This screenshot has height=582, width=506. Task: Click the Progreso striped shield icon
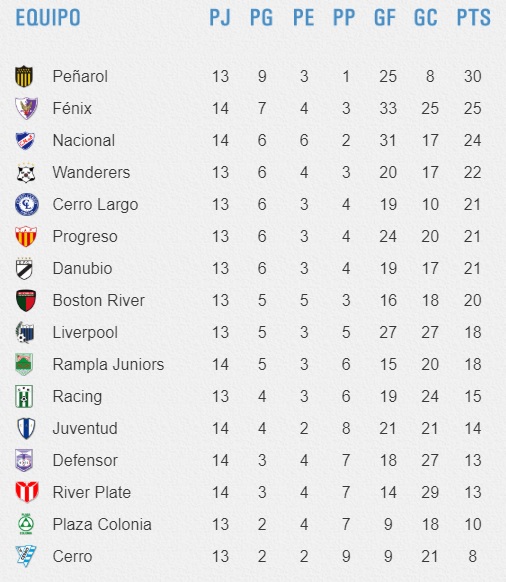[x=26, y=236]
